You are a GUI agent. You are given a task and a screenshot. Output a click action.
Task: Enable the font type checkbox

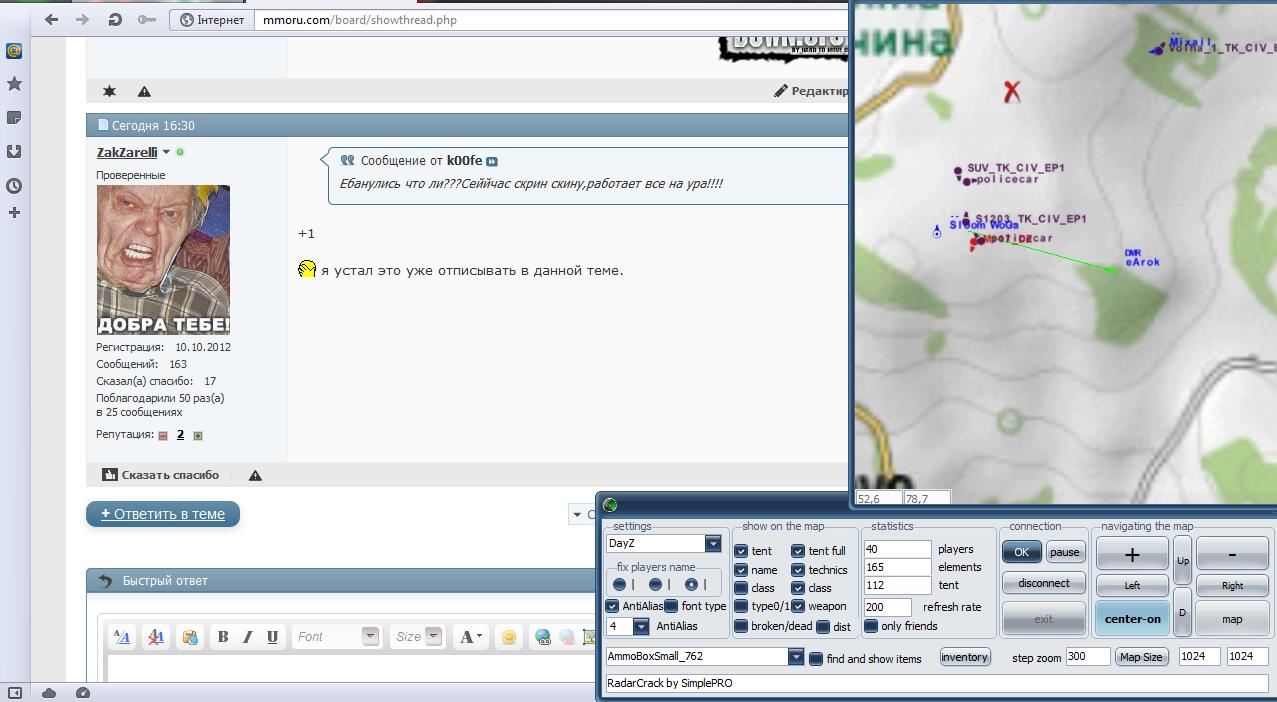(x=671, y=606)
